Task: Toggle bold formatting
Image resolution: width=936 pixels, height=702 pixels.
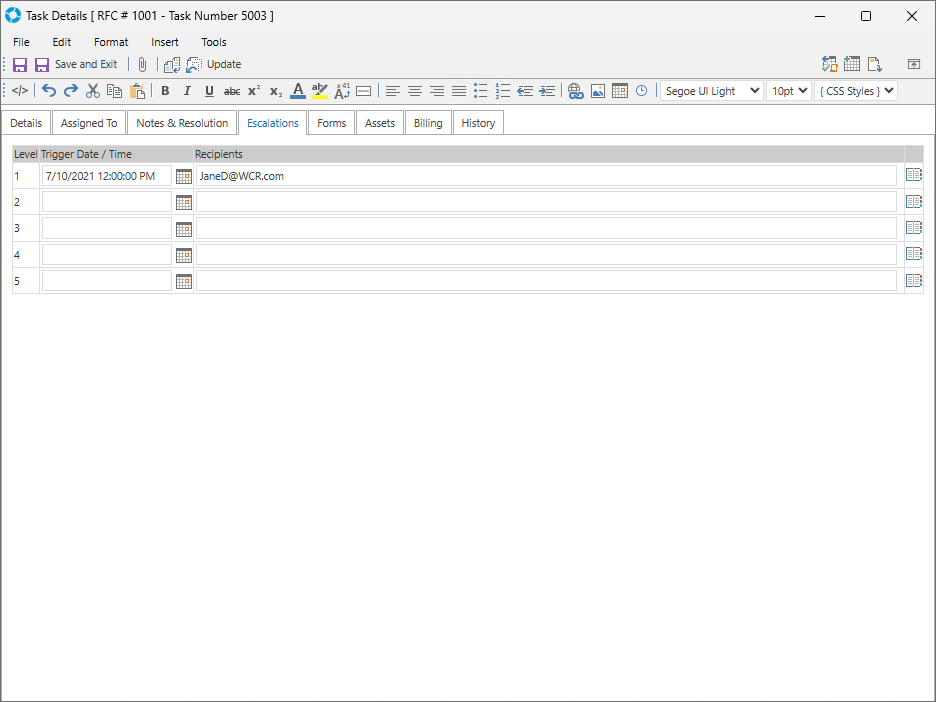Action: click(165, 91)
